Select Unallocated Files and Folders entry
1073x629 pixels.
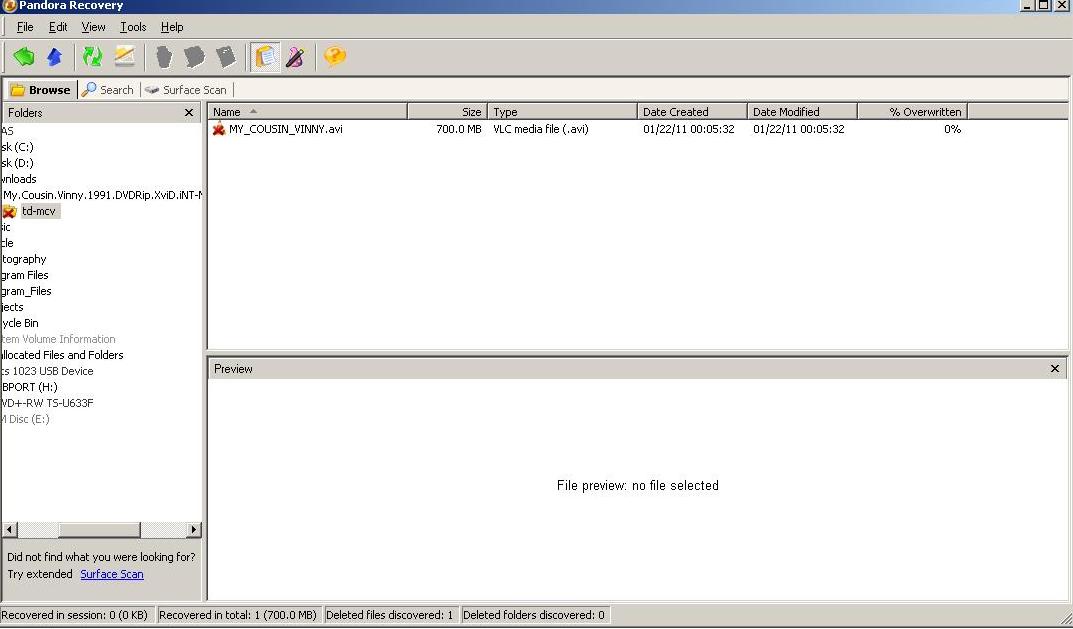click(62, 355)
